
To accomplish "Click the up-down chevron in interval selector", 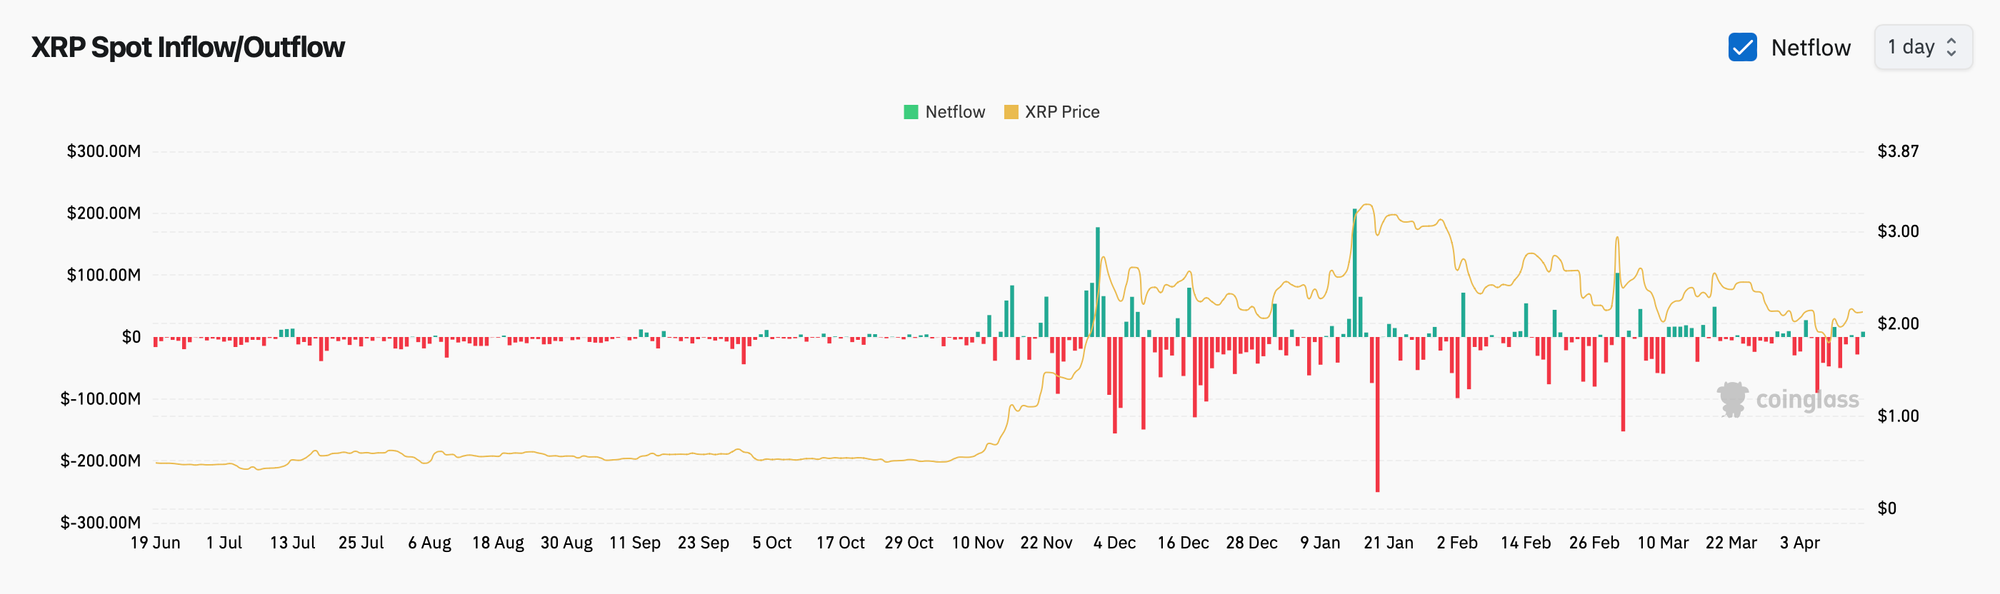I will (1951, 47).
